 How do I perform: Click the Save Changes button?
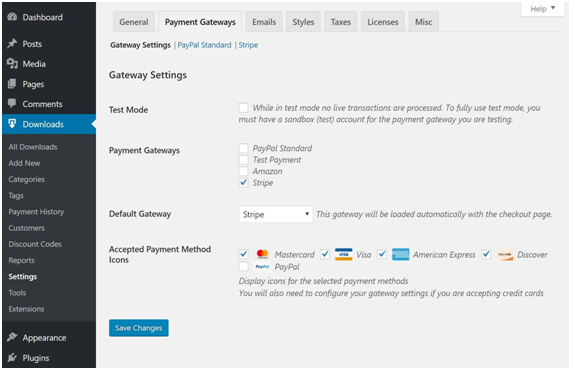139,328
